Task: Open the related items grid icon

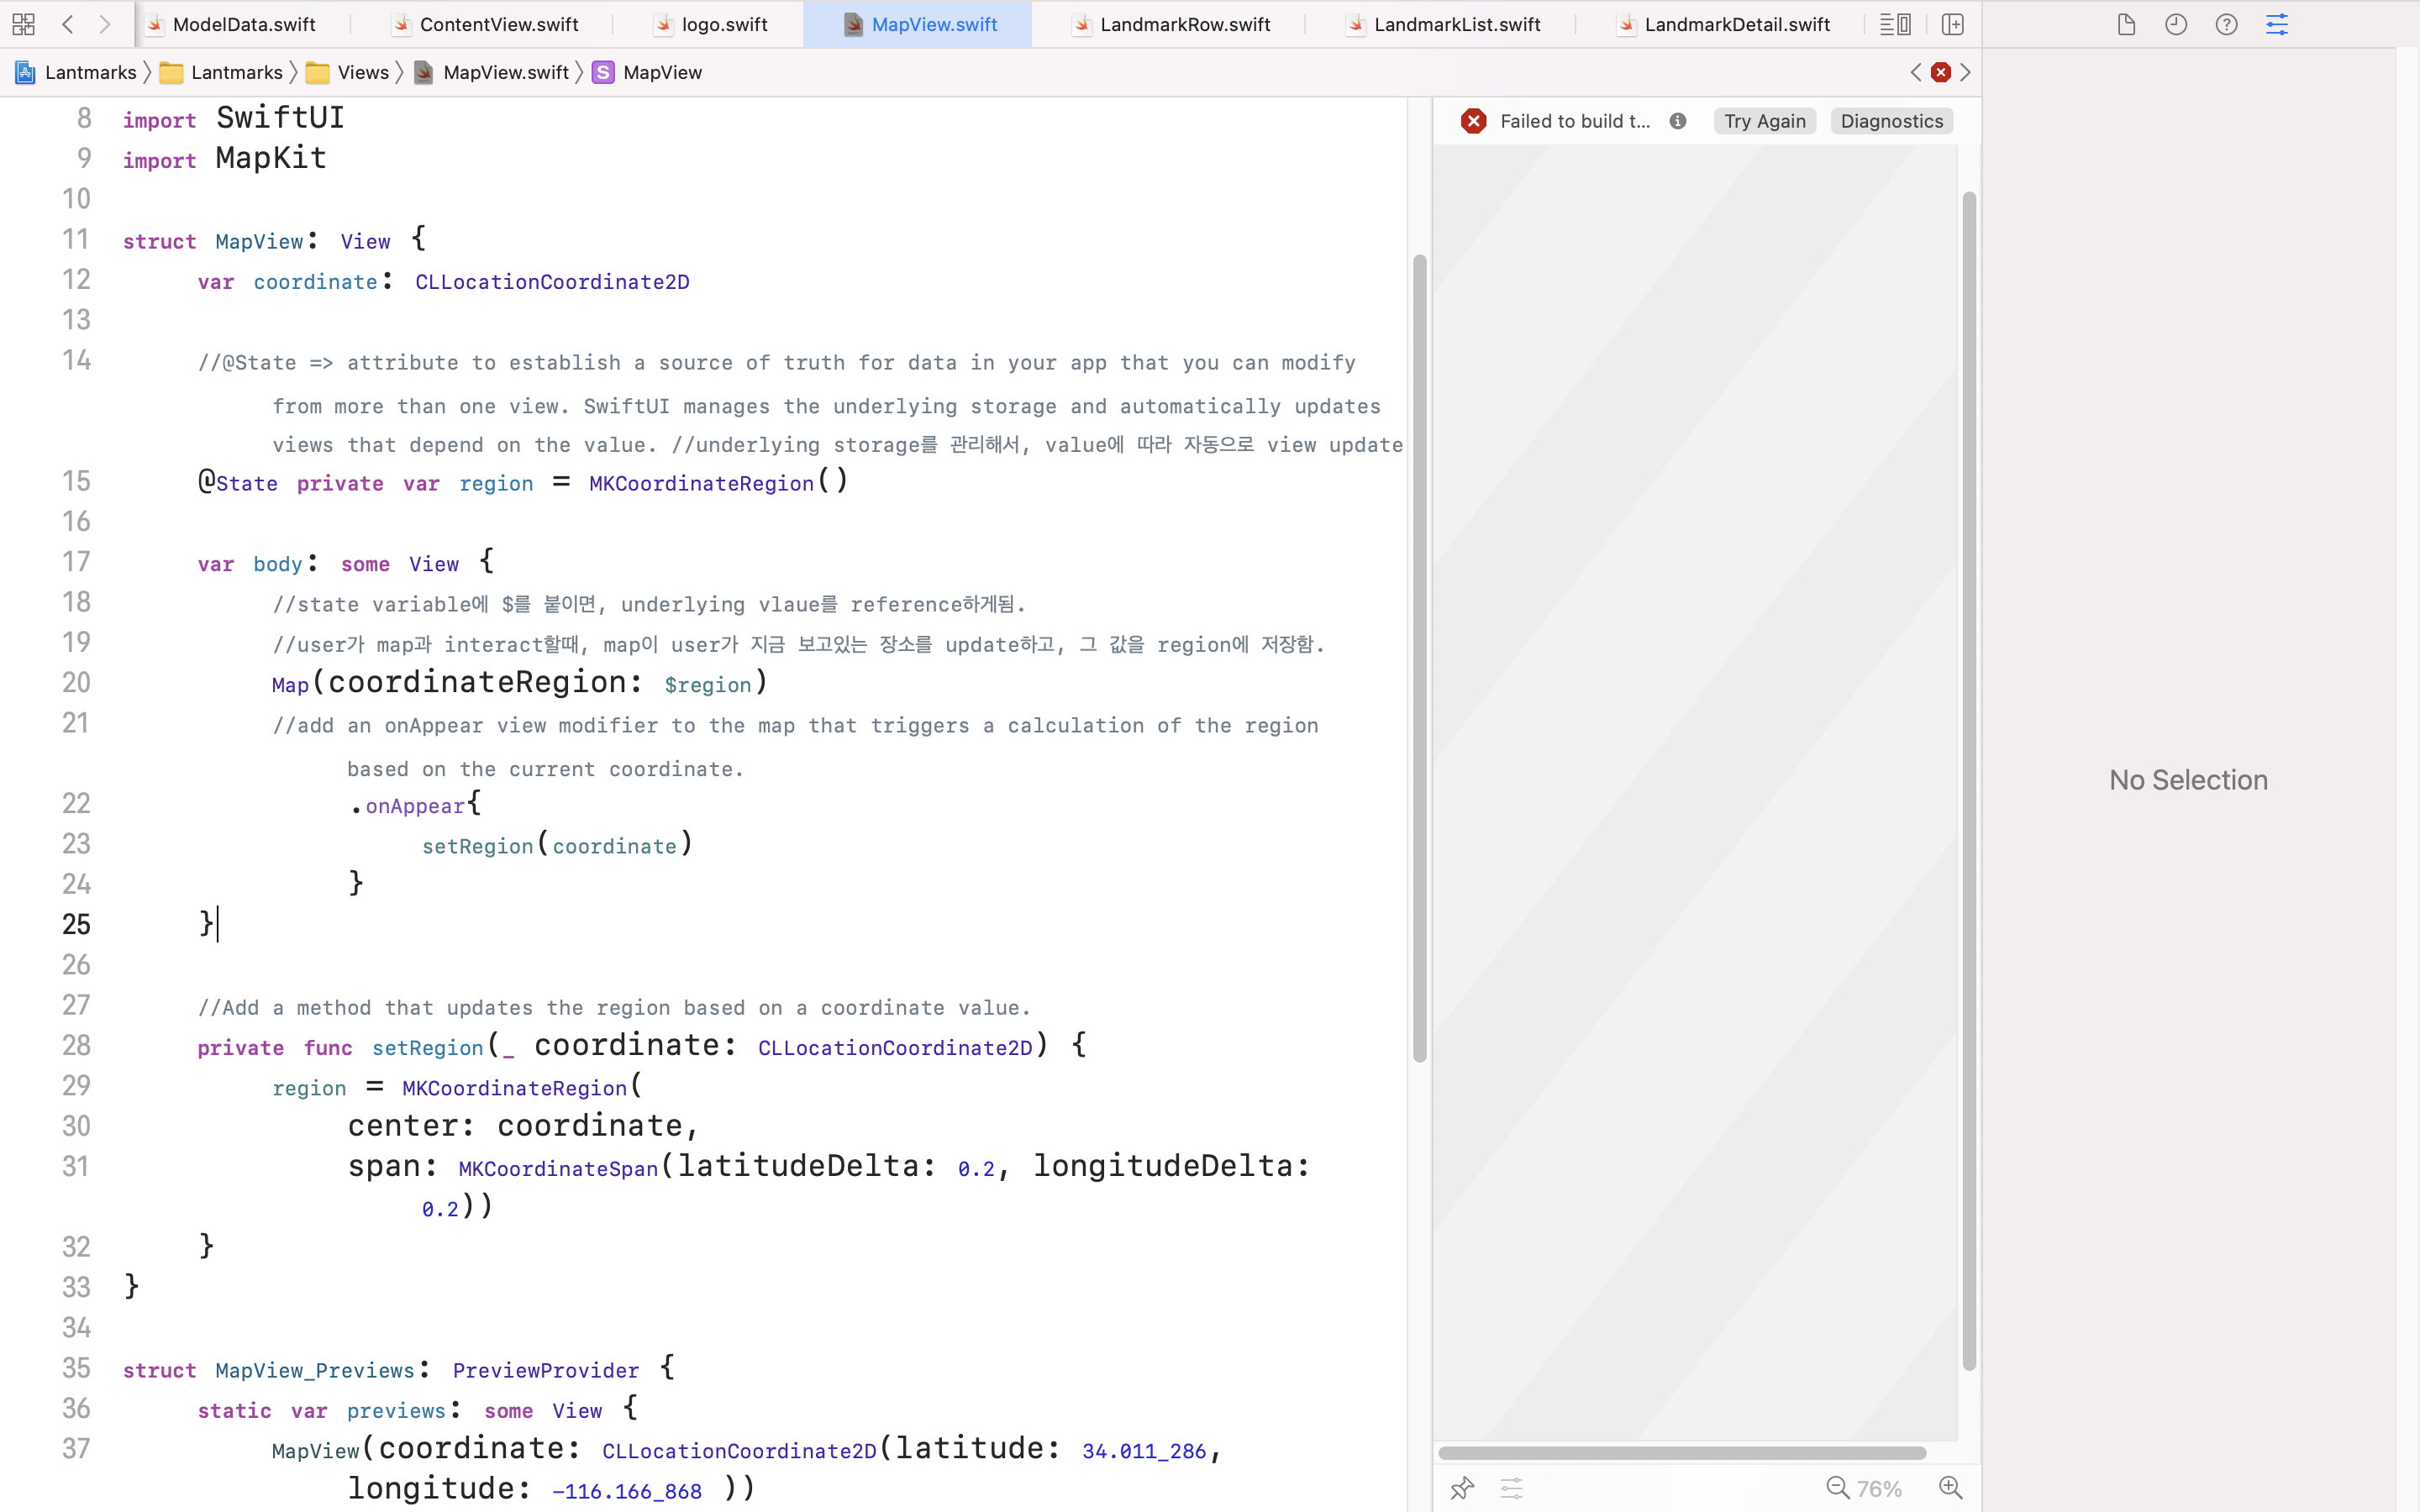Action: point(24,24)
